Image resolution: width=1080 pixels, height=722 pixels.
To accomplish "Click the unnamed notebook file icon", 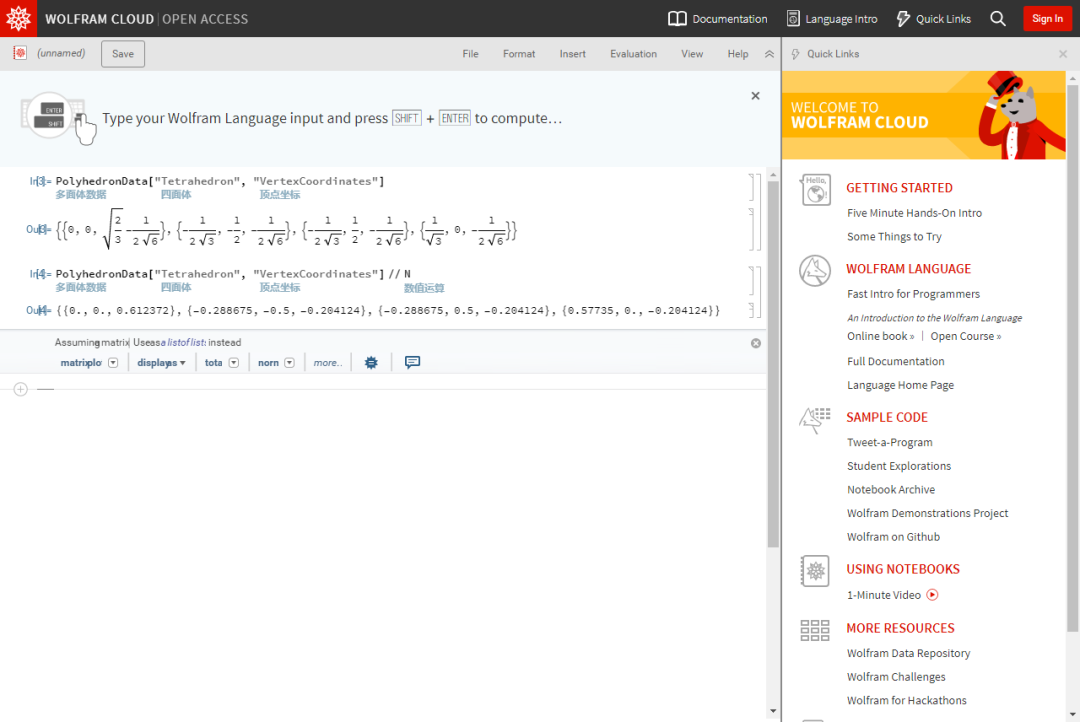I will pyautogui.click(x=20, y=53).
